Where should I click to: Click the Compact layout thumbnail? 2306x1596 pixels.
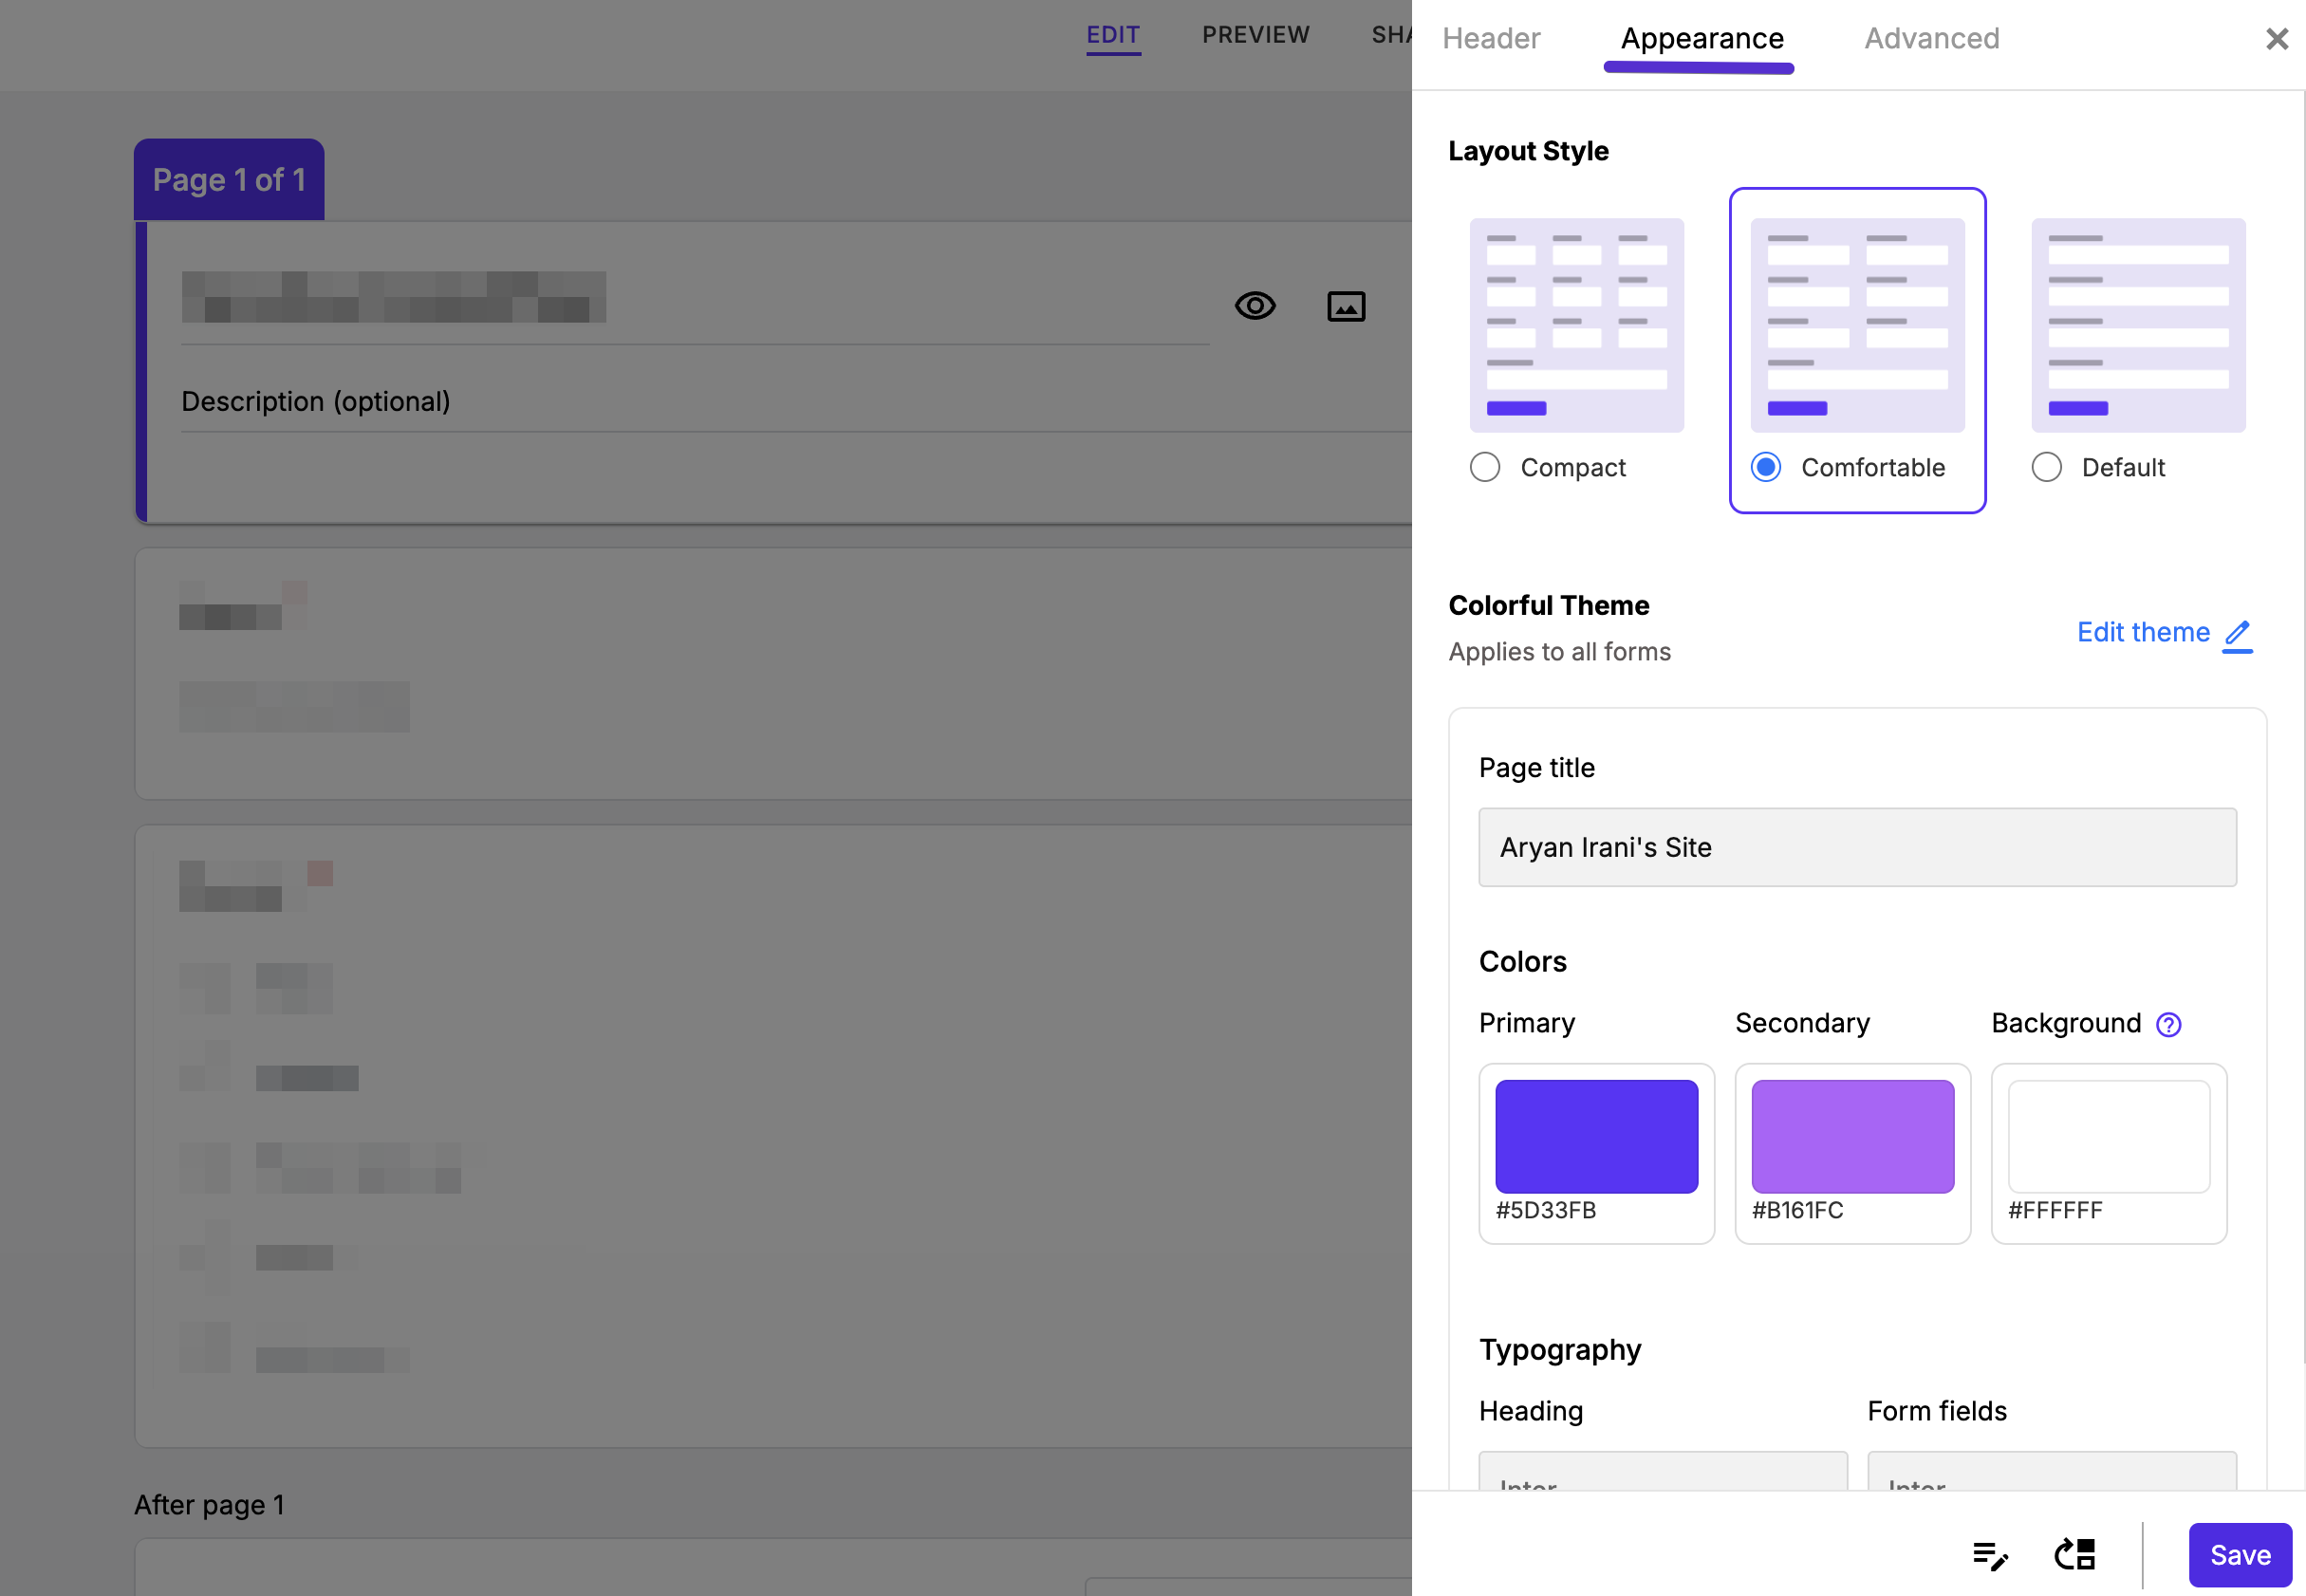pyautogui.click(x=1577, y=326)
